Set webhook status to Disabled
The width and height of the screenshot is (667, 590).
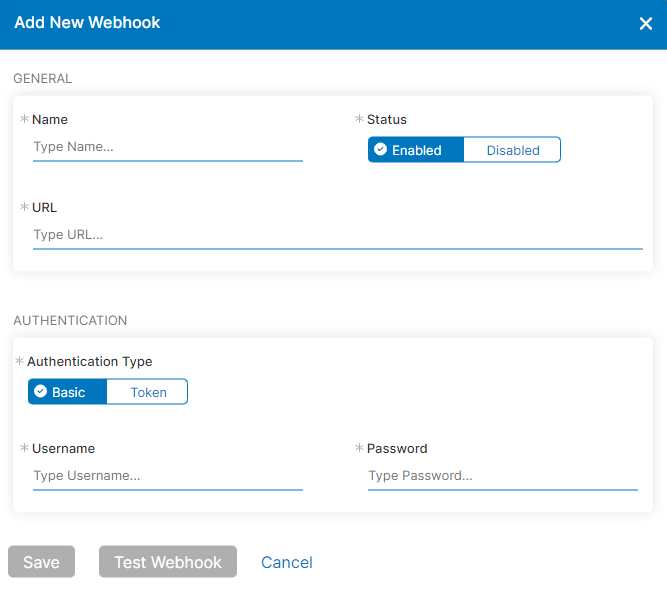pyautogui.click(x=512, y=150)
